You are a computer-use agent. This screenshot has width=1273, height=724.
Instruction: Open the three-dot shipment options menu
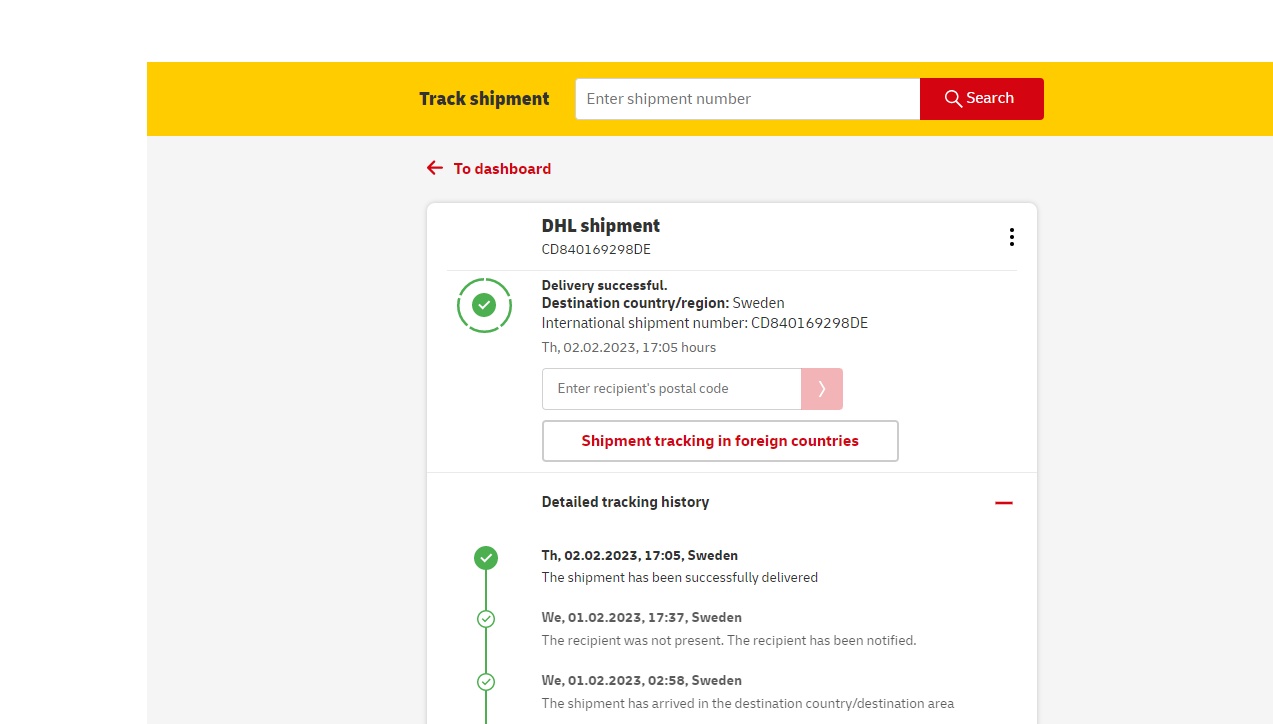1011,237
